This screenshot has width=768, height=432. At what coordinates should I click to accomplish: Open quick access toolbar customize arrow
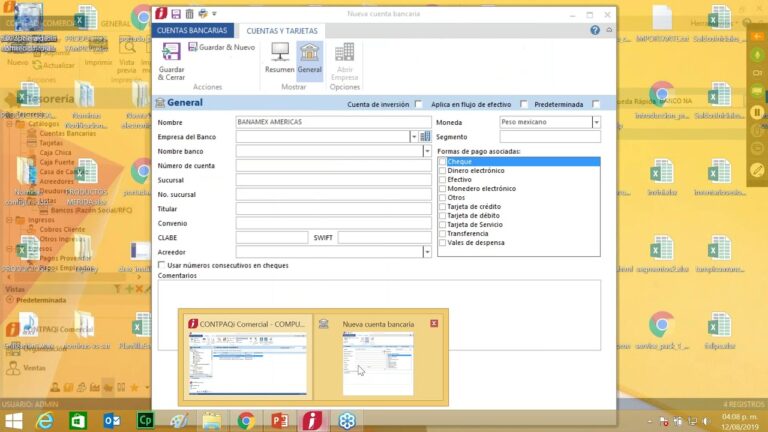[x=214, y=14]
